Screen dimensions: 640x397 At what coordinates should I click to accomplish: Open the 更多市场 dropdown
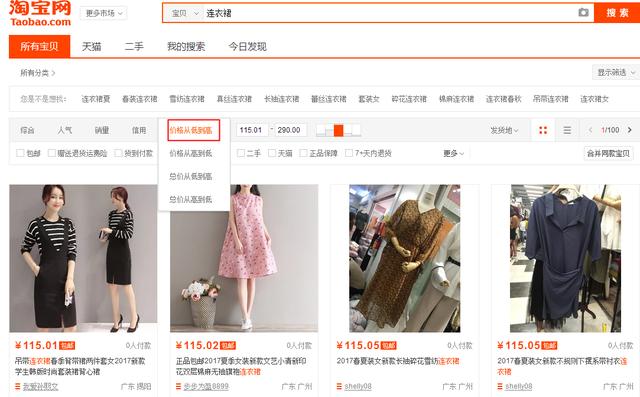click(104, 13)
